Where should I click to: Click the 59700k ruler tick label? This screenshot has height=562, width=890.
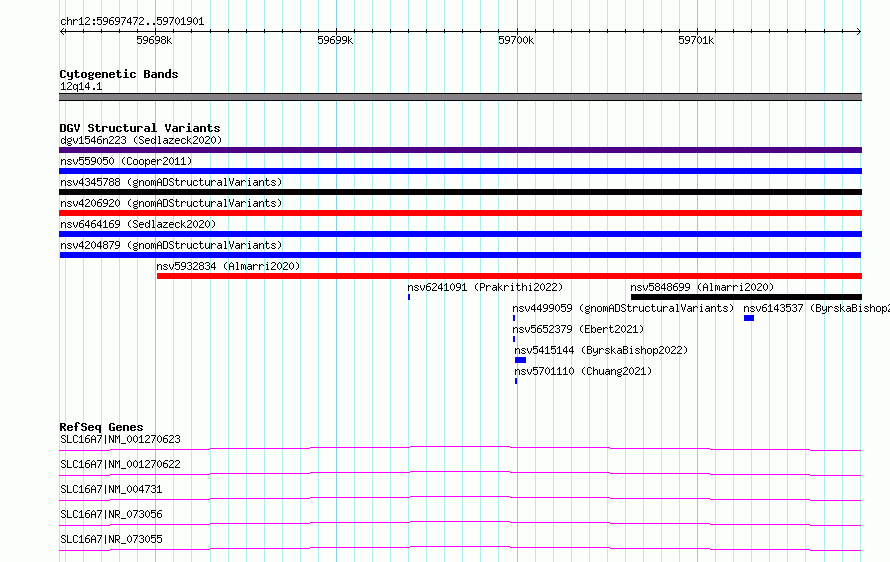[516, 40]
